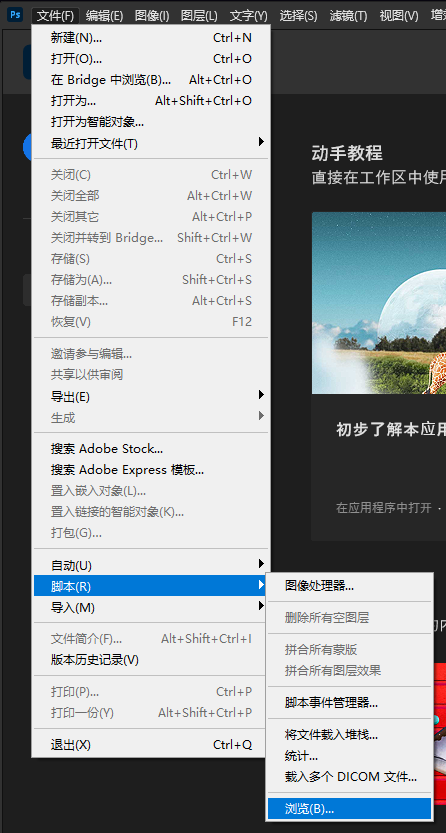Open 脚本事件管理器... entry

pyautogui.click(x=349, y=703)
